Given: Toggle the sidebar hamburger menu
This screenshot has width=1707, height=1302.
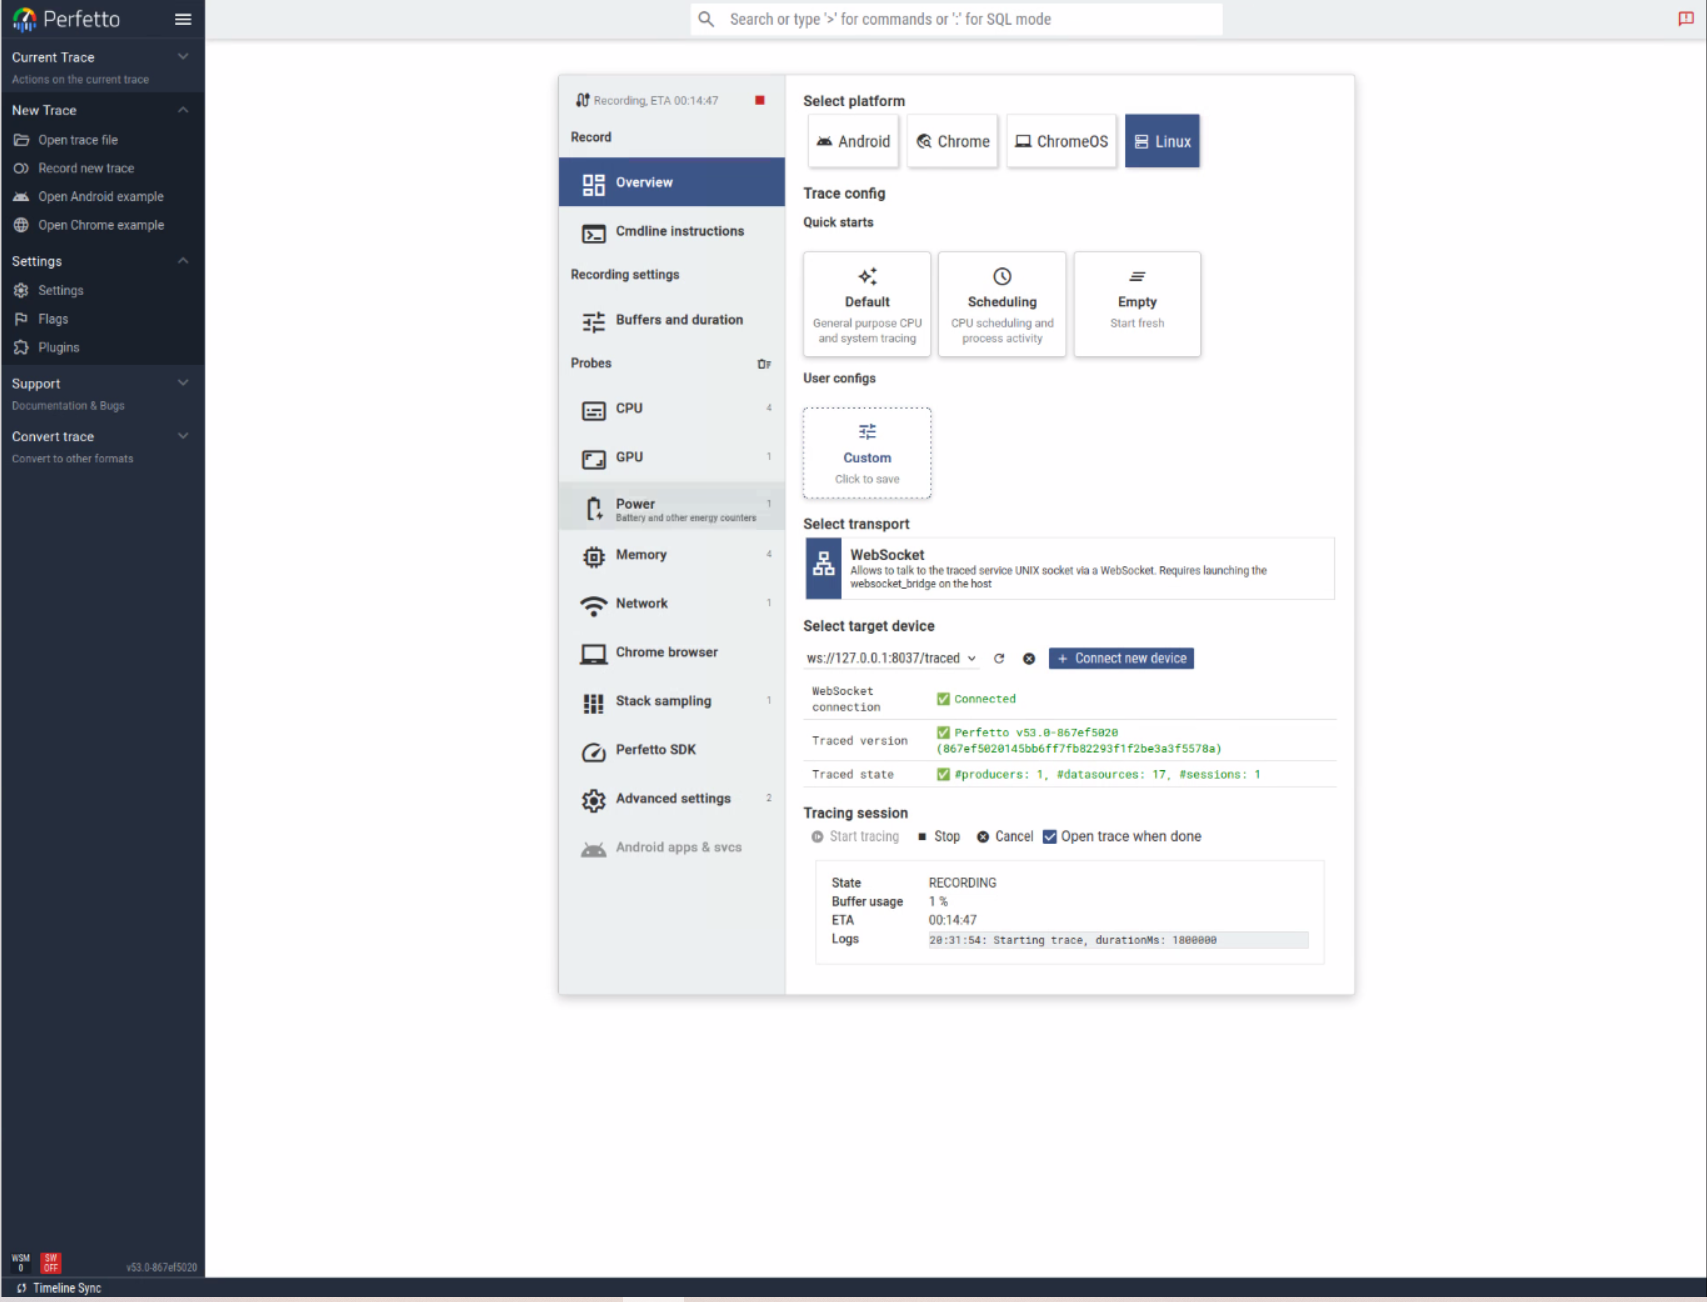Looking at the screenshot, I should [x=183, y=19].
